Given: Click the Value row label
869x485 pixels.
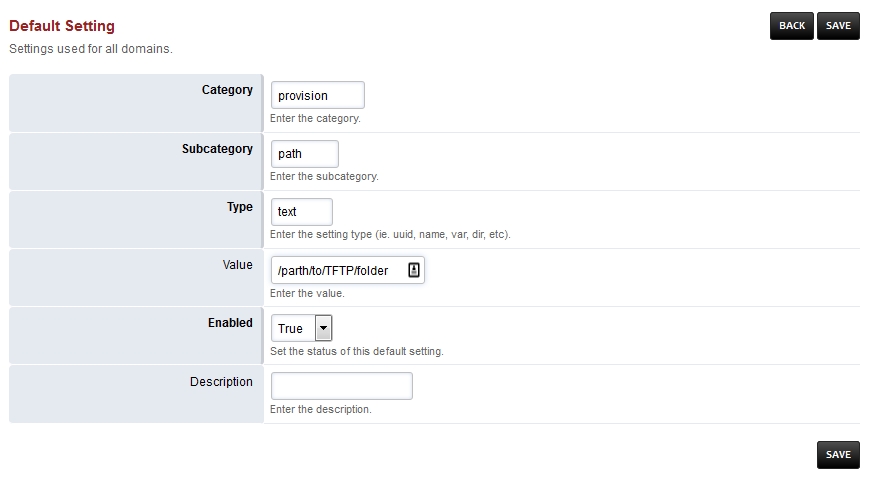Looking at the screenshot, I should click(237, 265).
